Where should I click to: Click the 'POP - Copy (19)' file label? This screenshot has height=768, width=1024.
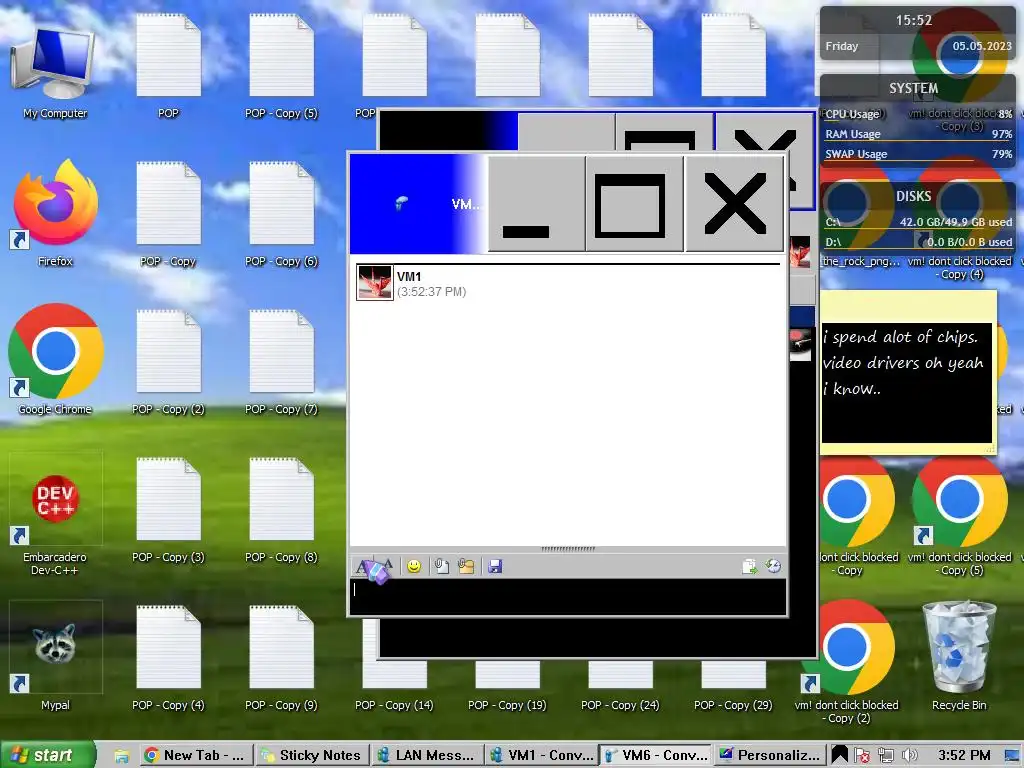(x=507, y=705)
